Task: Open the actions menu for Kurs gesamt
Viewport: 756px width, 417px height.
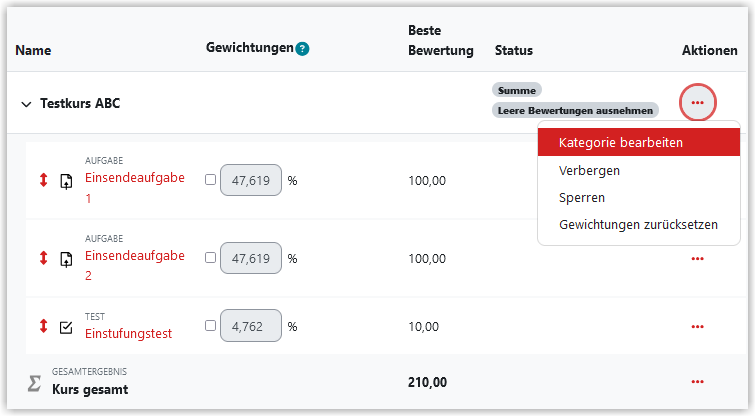Action: click(x=697, y=382)
